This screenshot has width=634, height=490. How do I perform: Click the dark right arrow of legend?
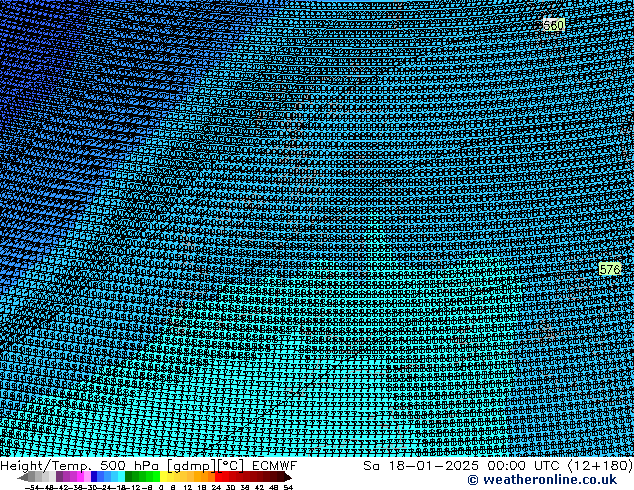coord(288,477)
